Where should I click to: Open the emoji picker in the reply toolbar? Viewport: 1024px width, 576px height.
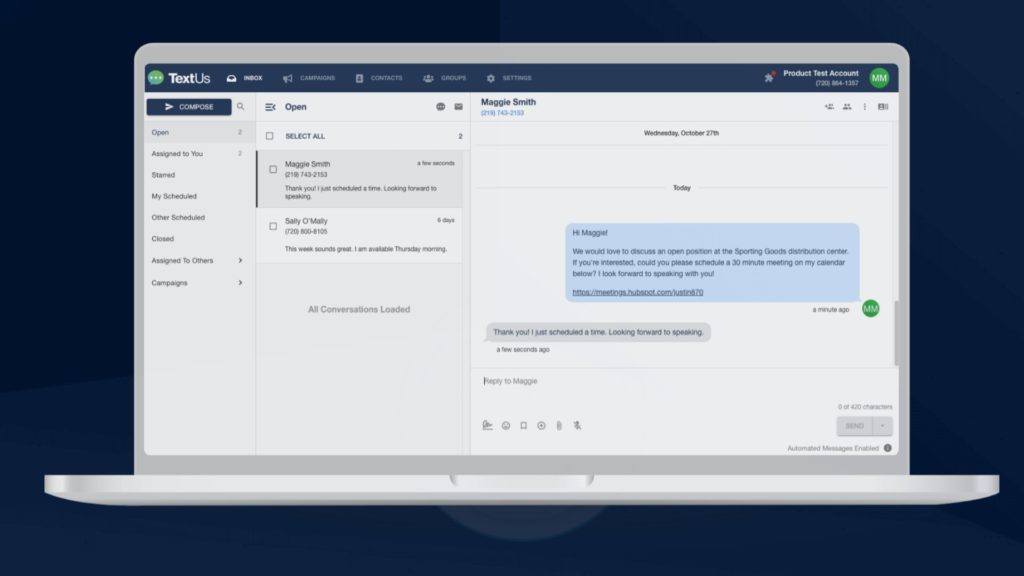[506, 425]
